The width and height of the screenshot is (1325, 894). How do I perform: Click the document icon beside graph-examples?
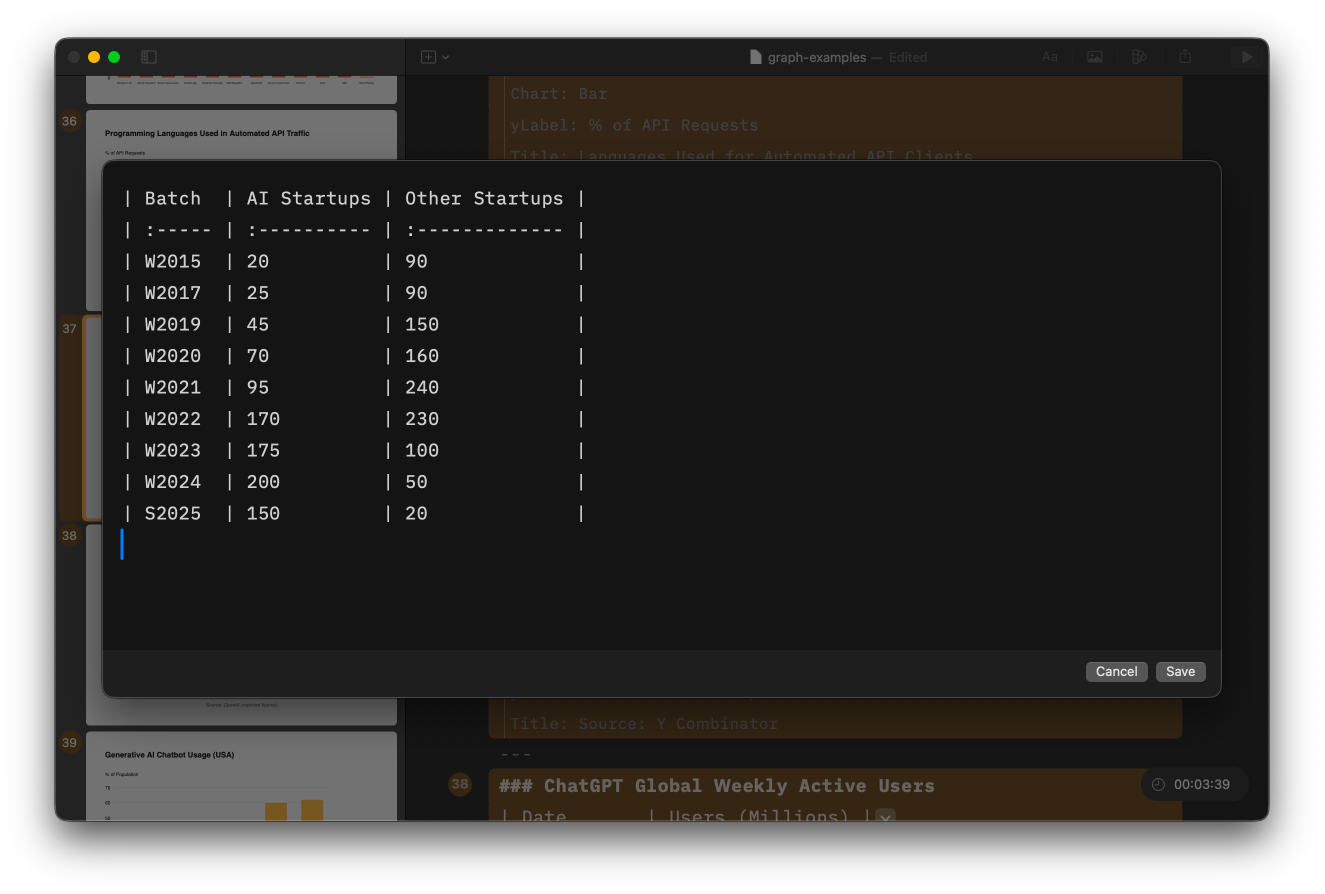pos(755,57)
